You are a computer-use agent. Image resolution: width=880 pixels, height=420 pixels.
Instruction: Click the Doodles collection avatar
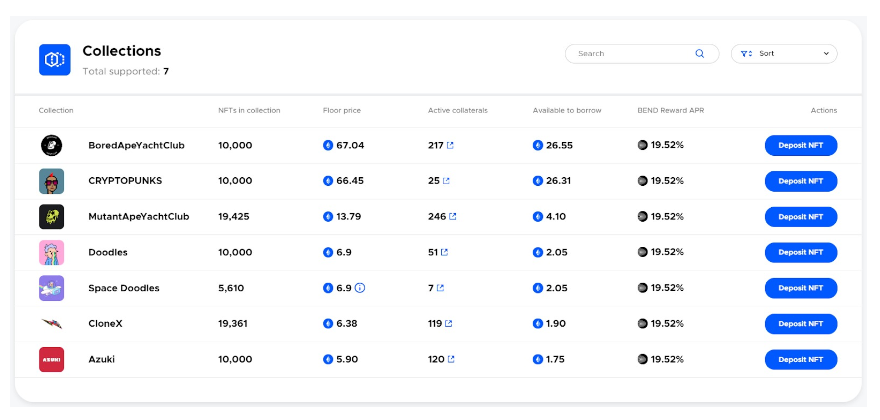click(51, 253)
